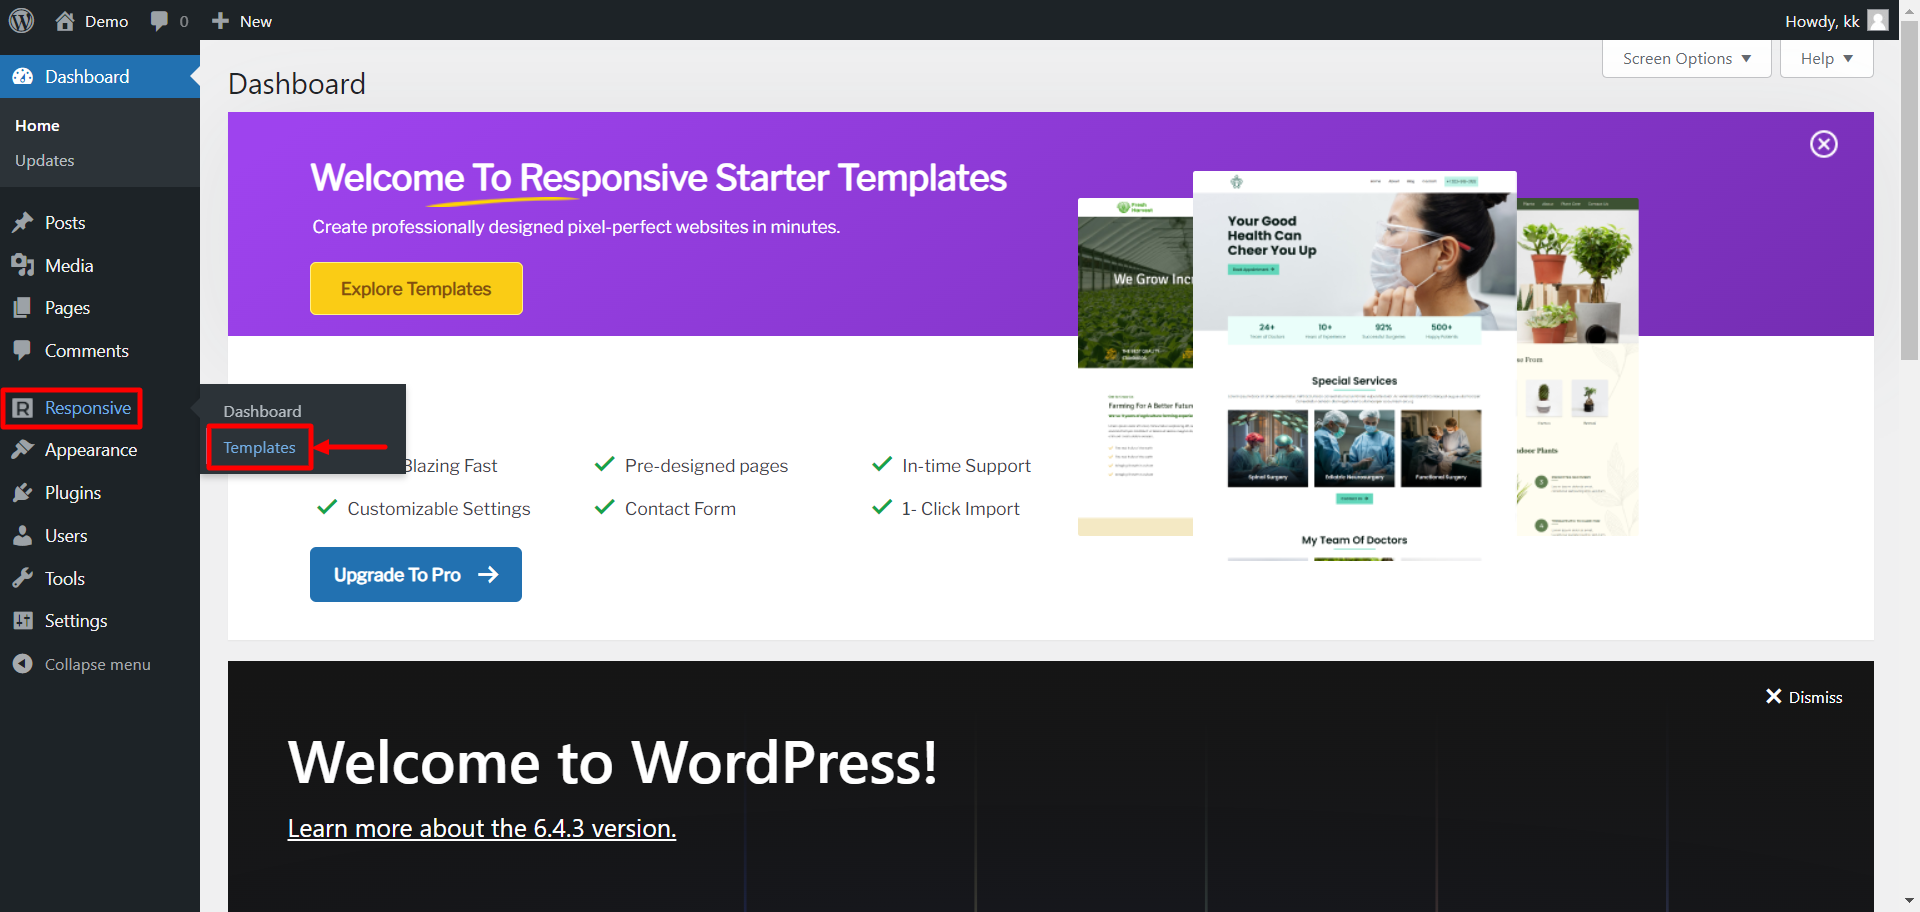The height and width of the screenshot is (912, 1920).
Task: Expand the Screen Options dropdown
Action: (x=1686, y=59)
